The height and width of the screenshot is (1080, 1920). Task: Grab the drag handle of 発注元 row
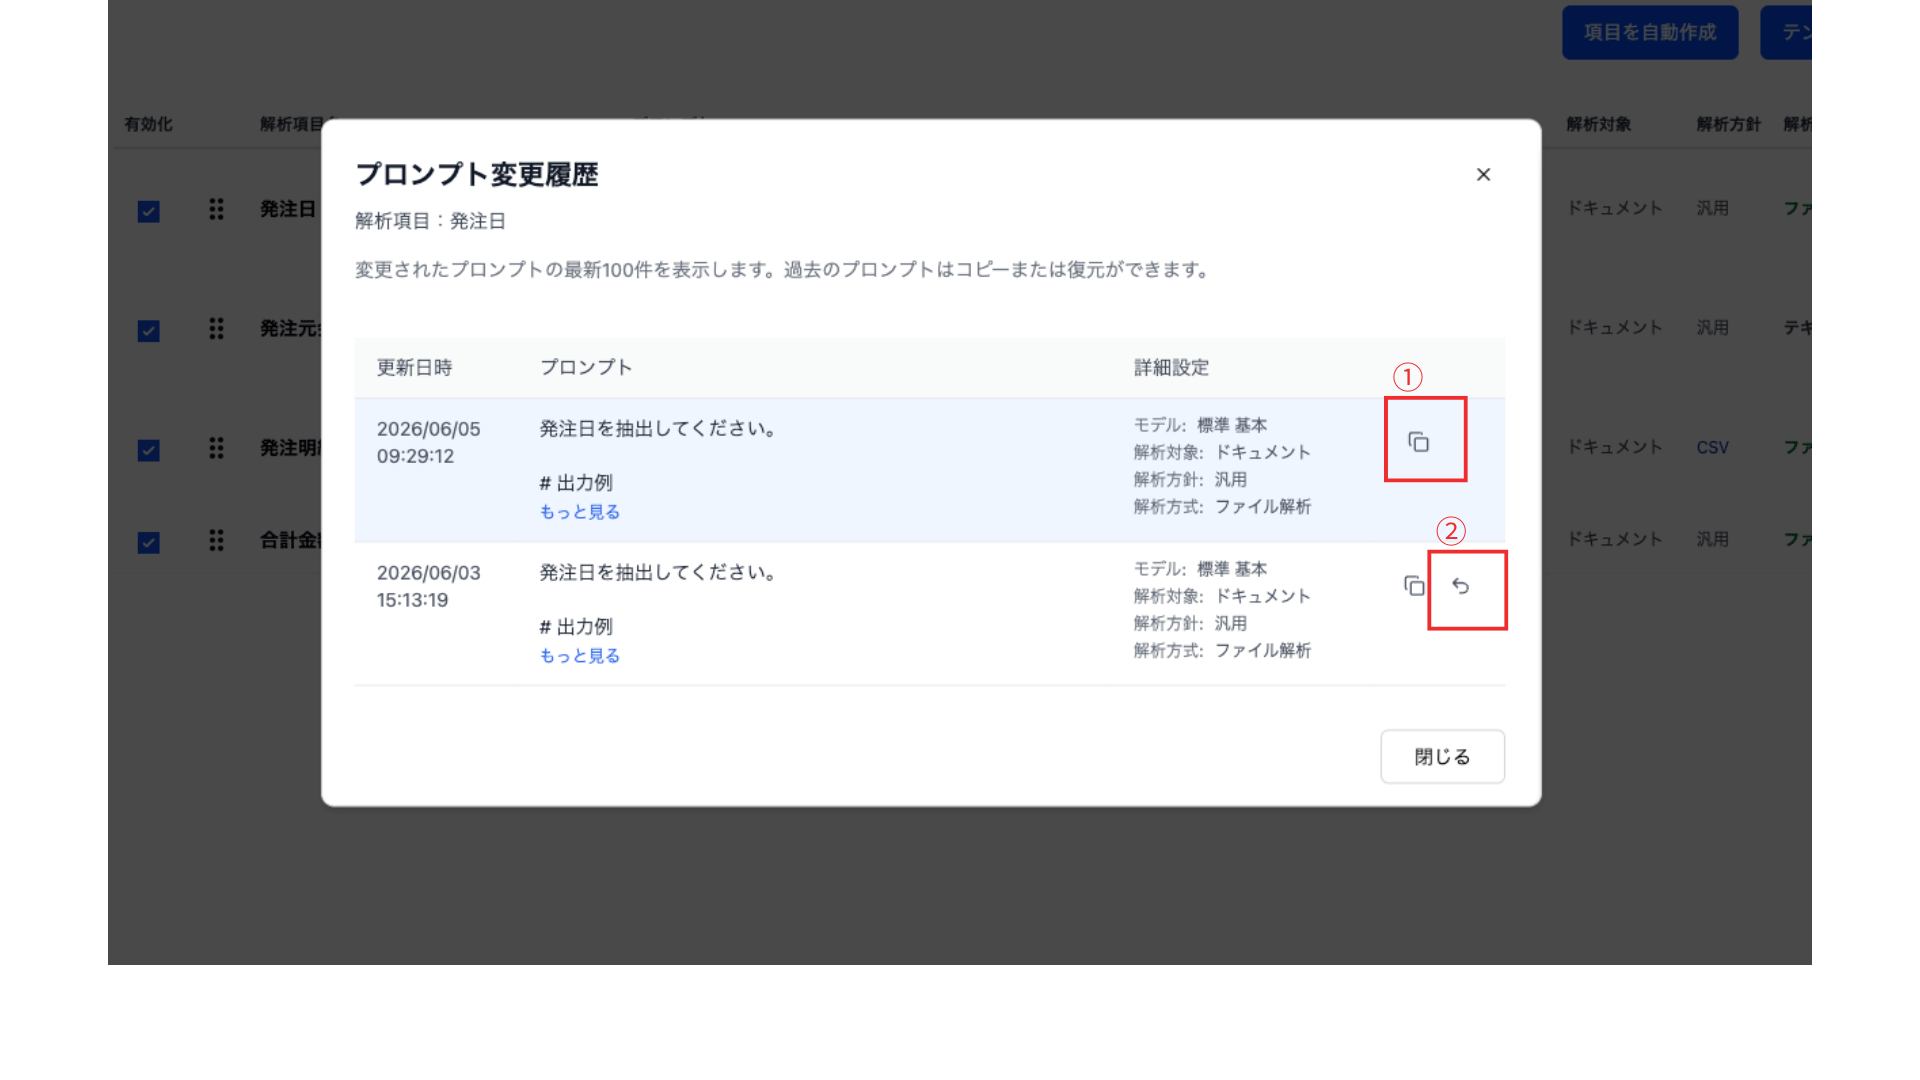click(216, 329)
